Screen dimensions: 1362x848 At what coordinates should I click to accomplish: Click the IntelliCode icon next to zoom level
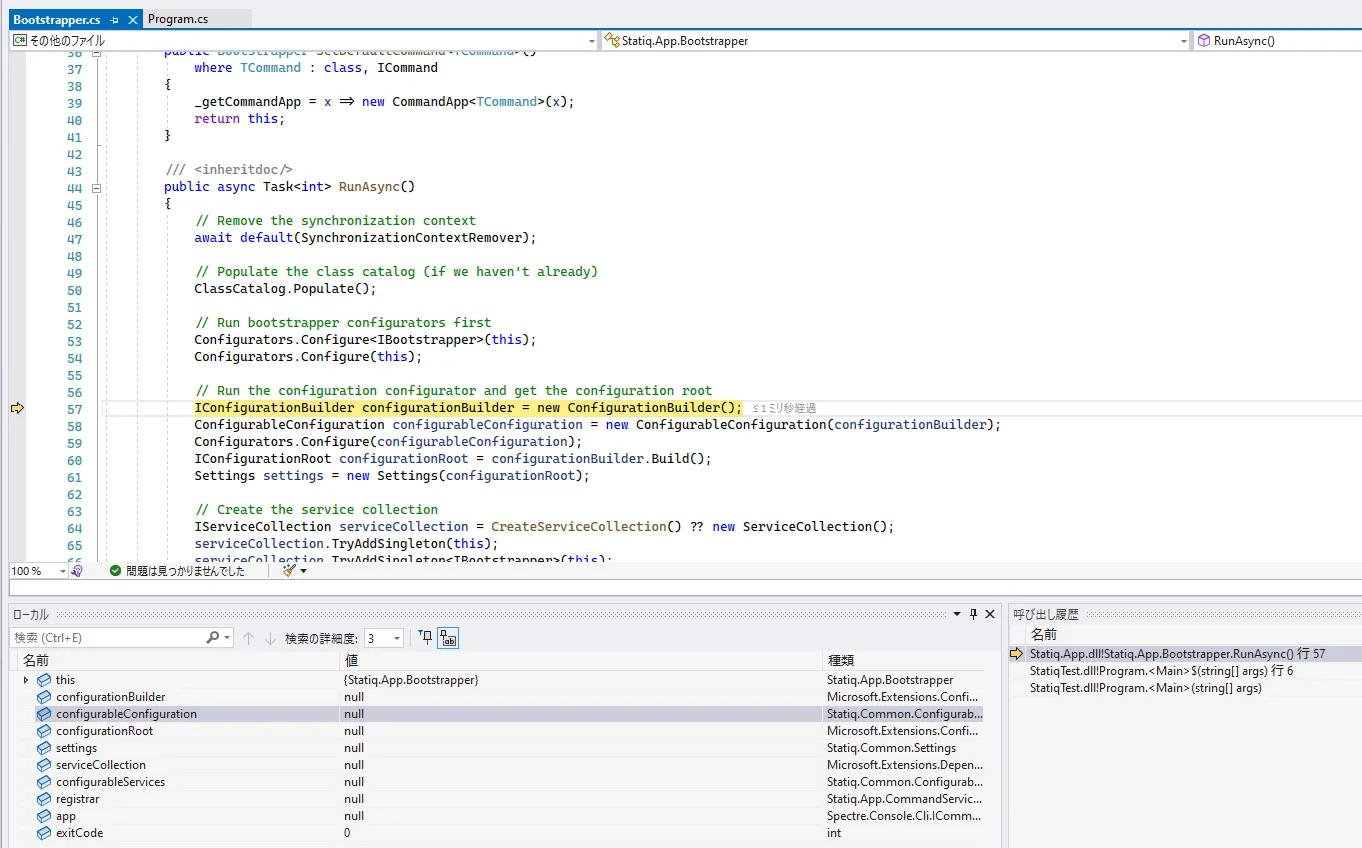[77, 570]
